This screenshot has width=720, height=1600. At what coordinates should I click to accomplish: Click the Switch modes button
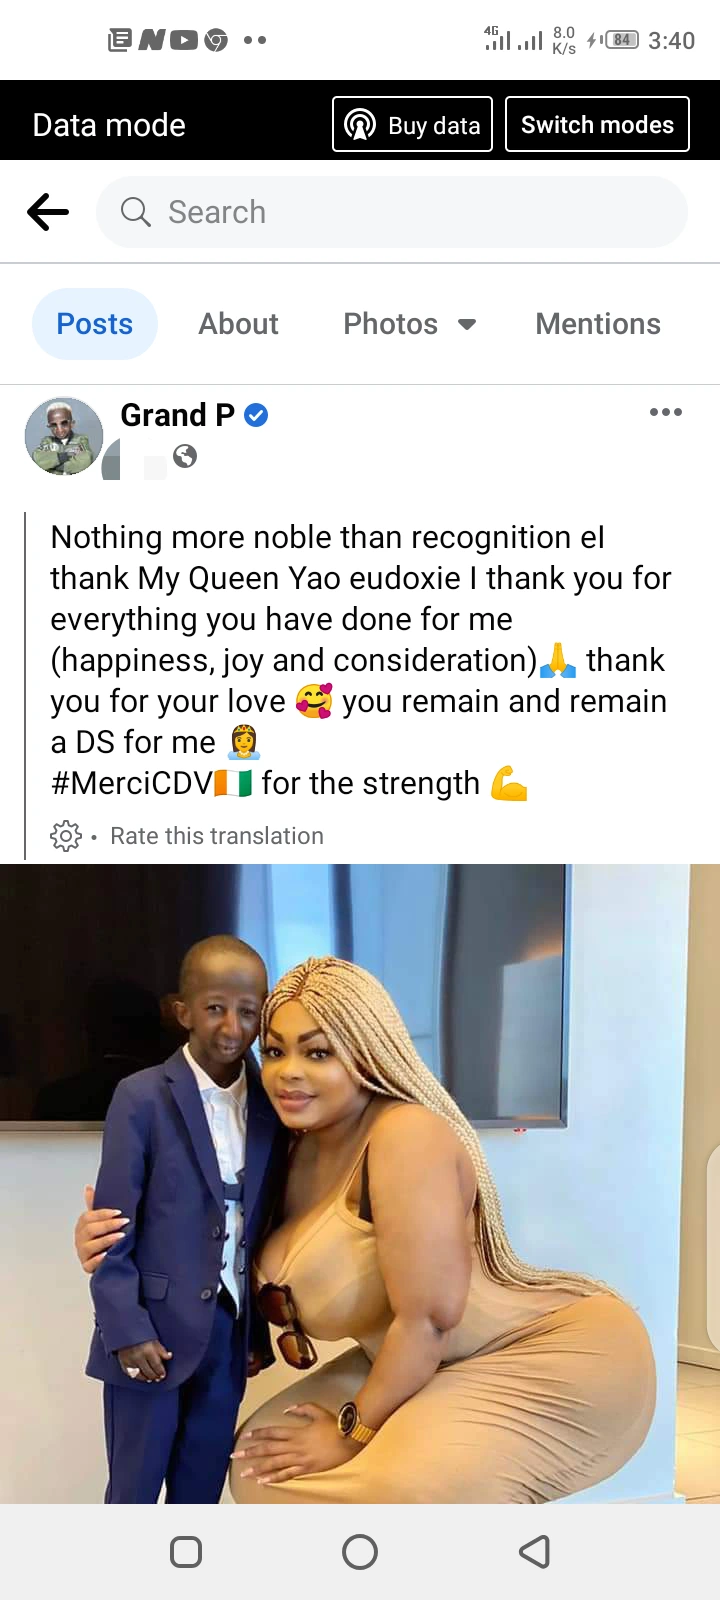(597, 124)
